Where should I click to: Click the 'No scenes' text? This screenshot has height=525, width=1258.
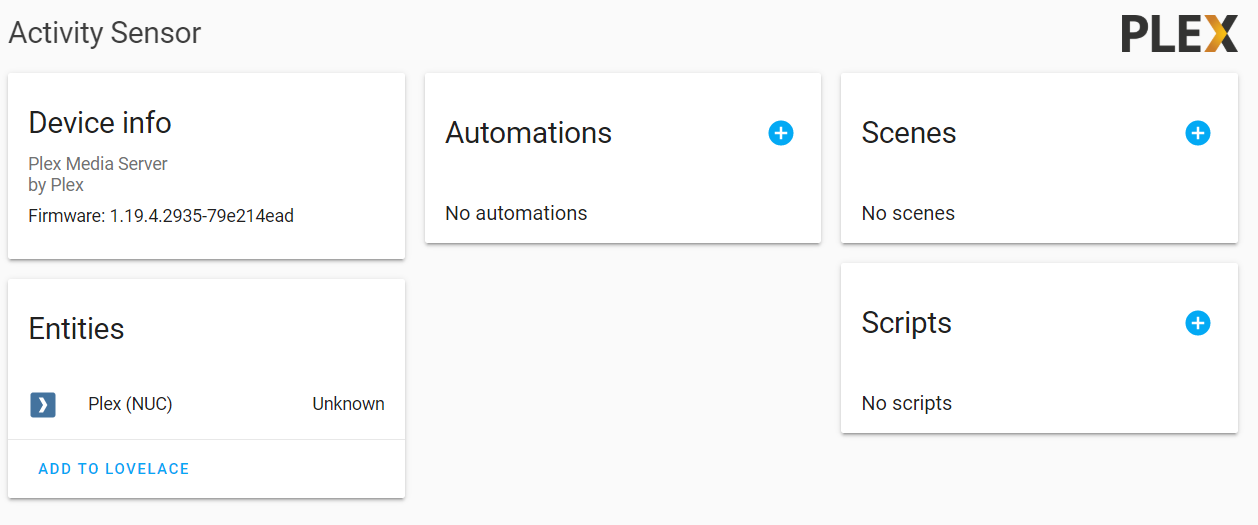pos(908,213)
